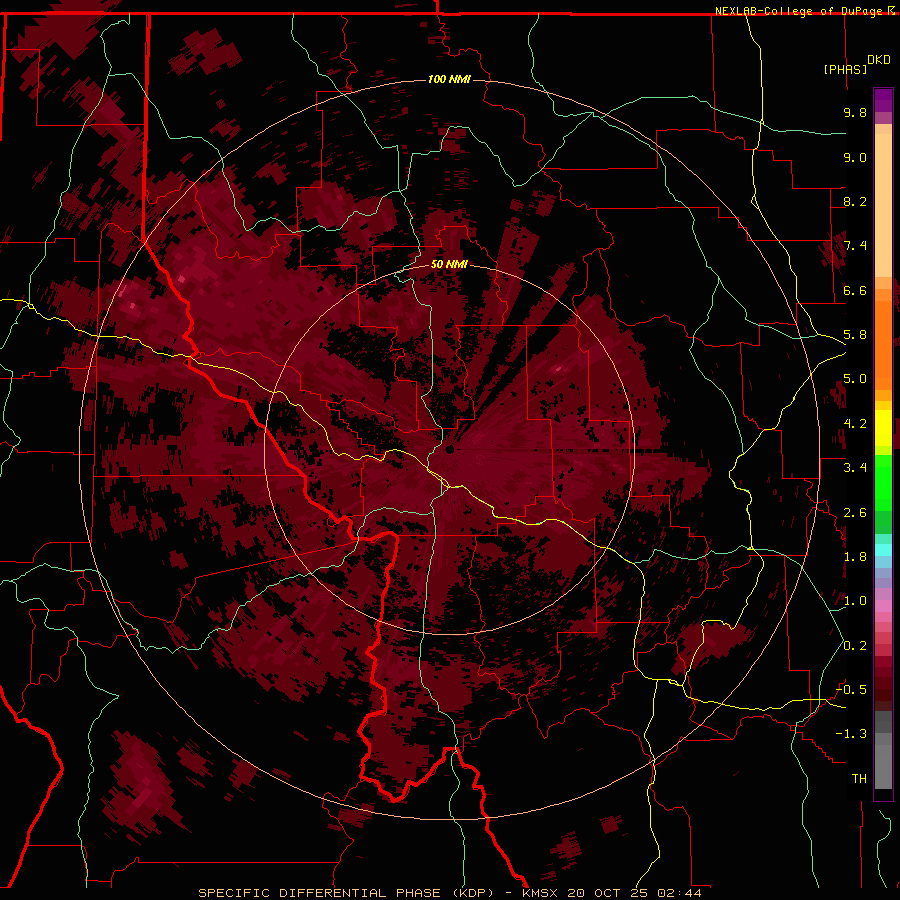Click the 1.0 legend value
Screen dimensions: 900x900
[855, 601]
